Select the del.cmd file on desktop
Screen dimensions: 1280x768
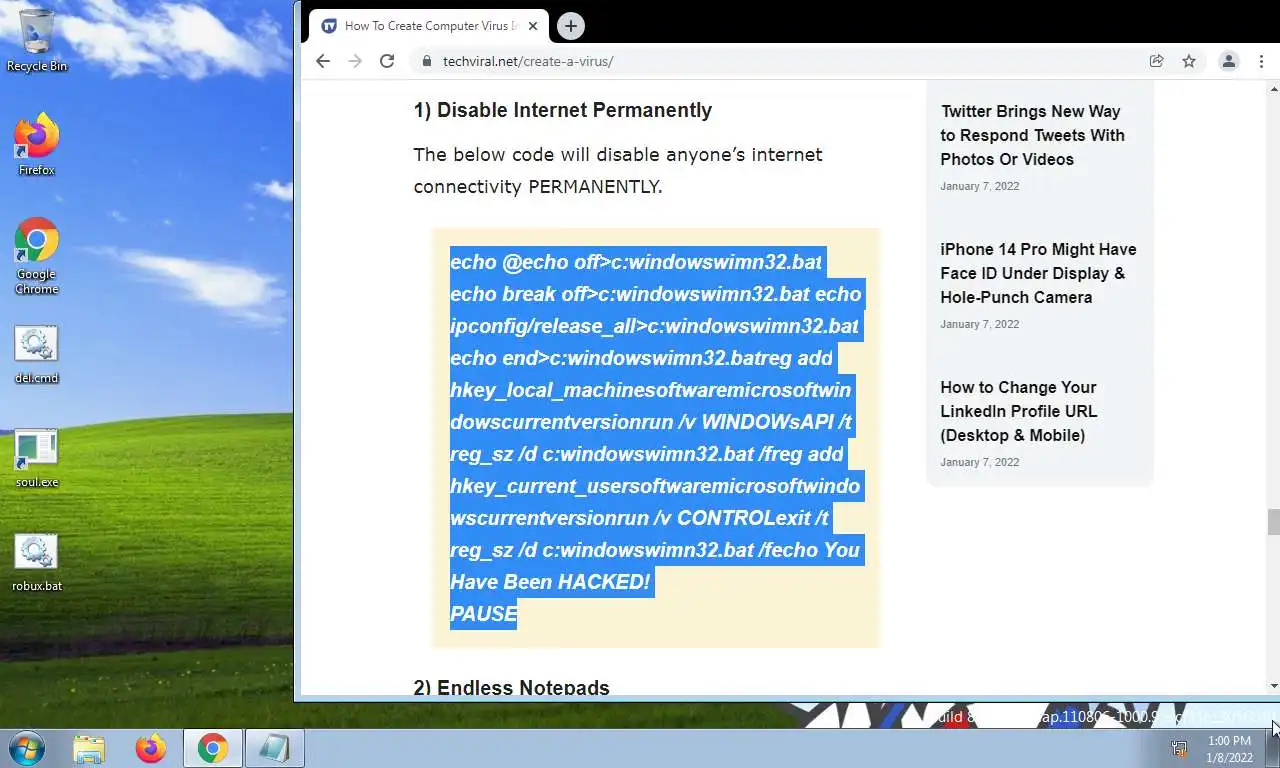pos(37,355)
